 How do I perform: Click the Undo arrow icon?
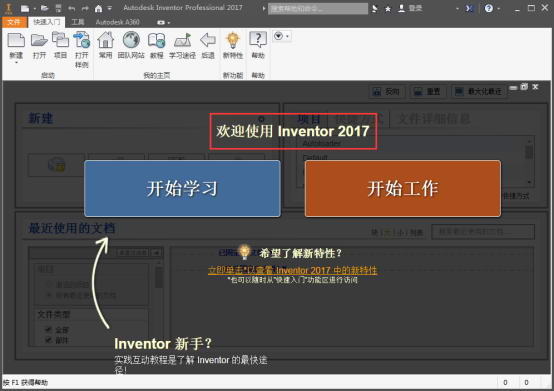pyautogui.click(x=72, y=8)
